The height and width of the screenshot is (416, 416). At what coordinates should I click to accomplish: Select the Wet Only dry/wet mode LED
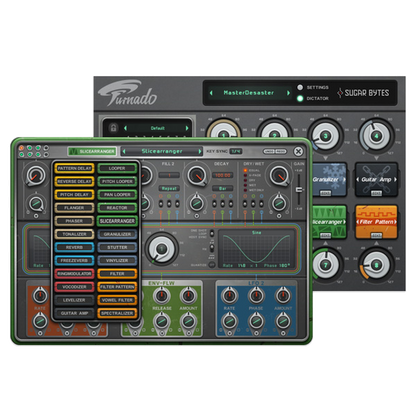pos(245,190)
